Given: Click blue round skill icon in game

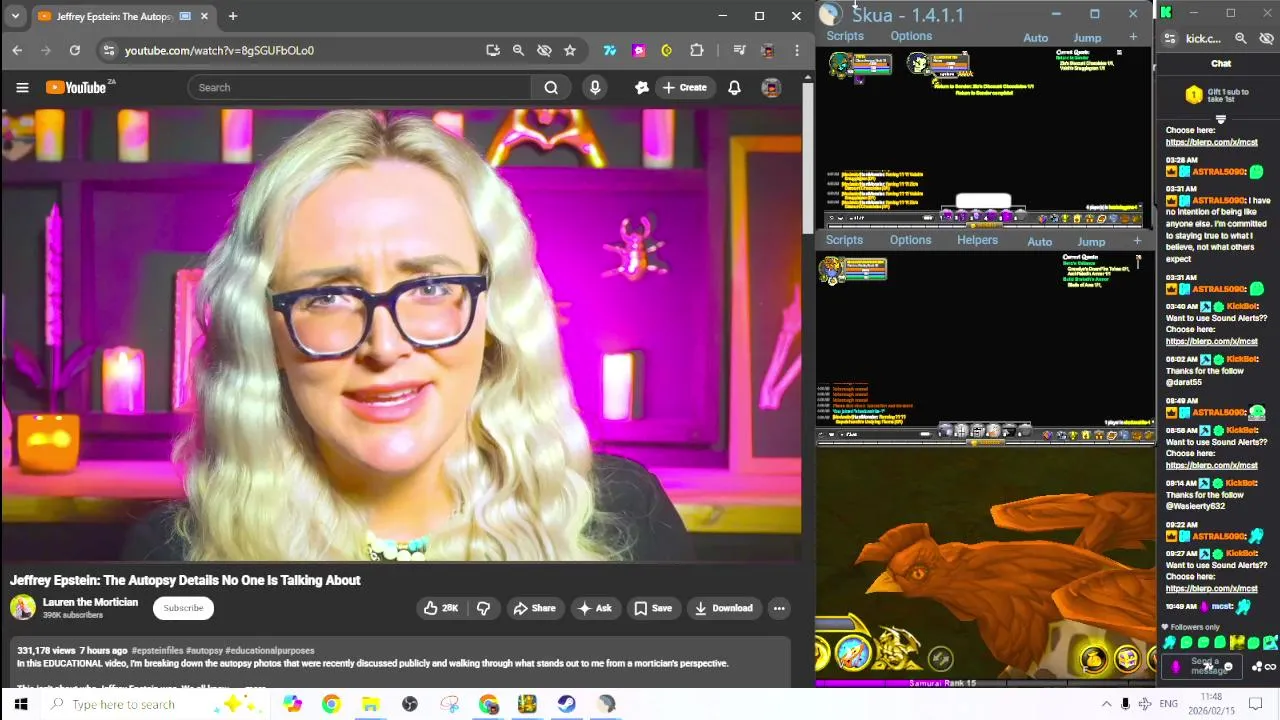Looking at the screenshot, I should (852, 652).
